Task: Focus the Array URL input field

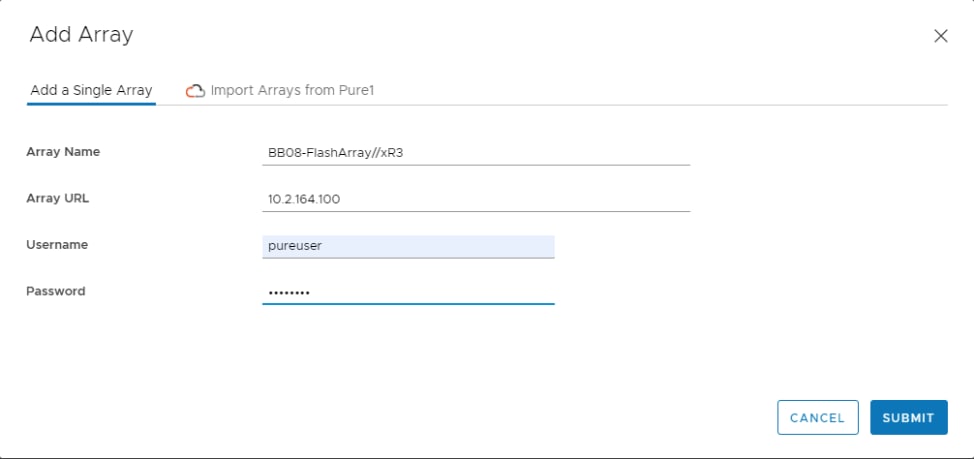Action: [476, 199]
